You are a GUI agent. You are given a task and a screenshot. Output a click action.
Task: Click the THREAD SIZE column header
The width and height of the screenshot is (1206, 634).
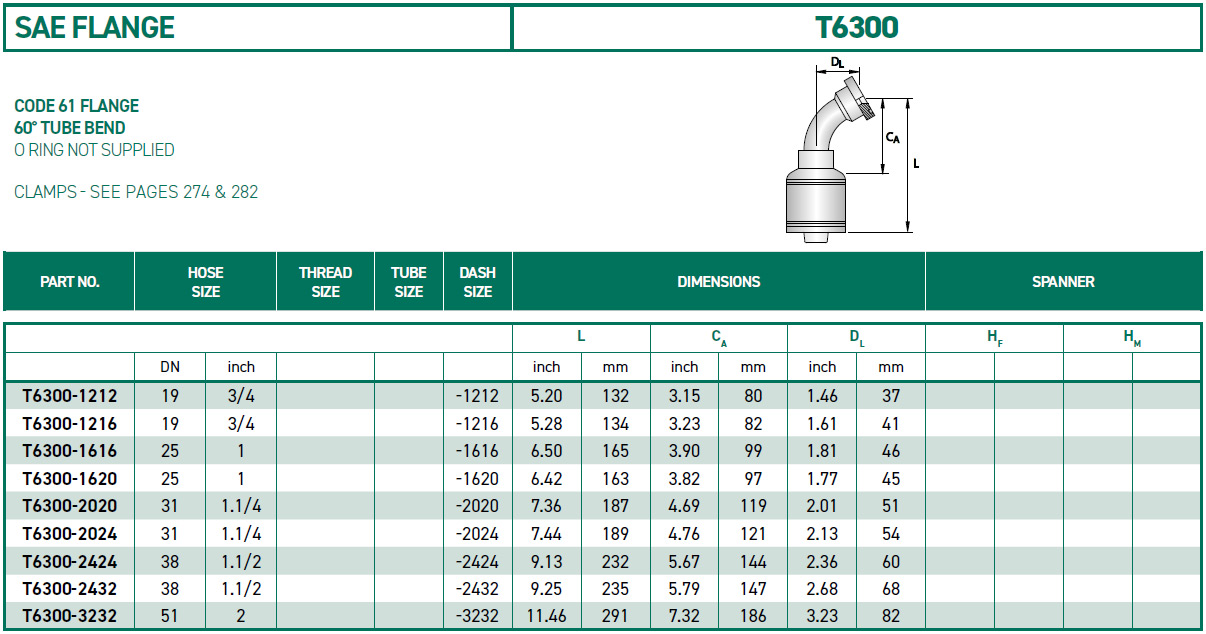click(x=325, y=282)
